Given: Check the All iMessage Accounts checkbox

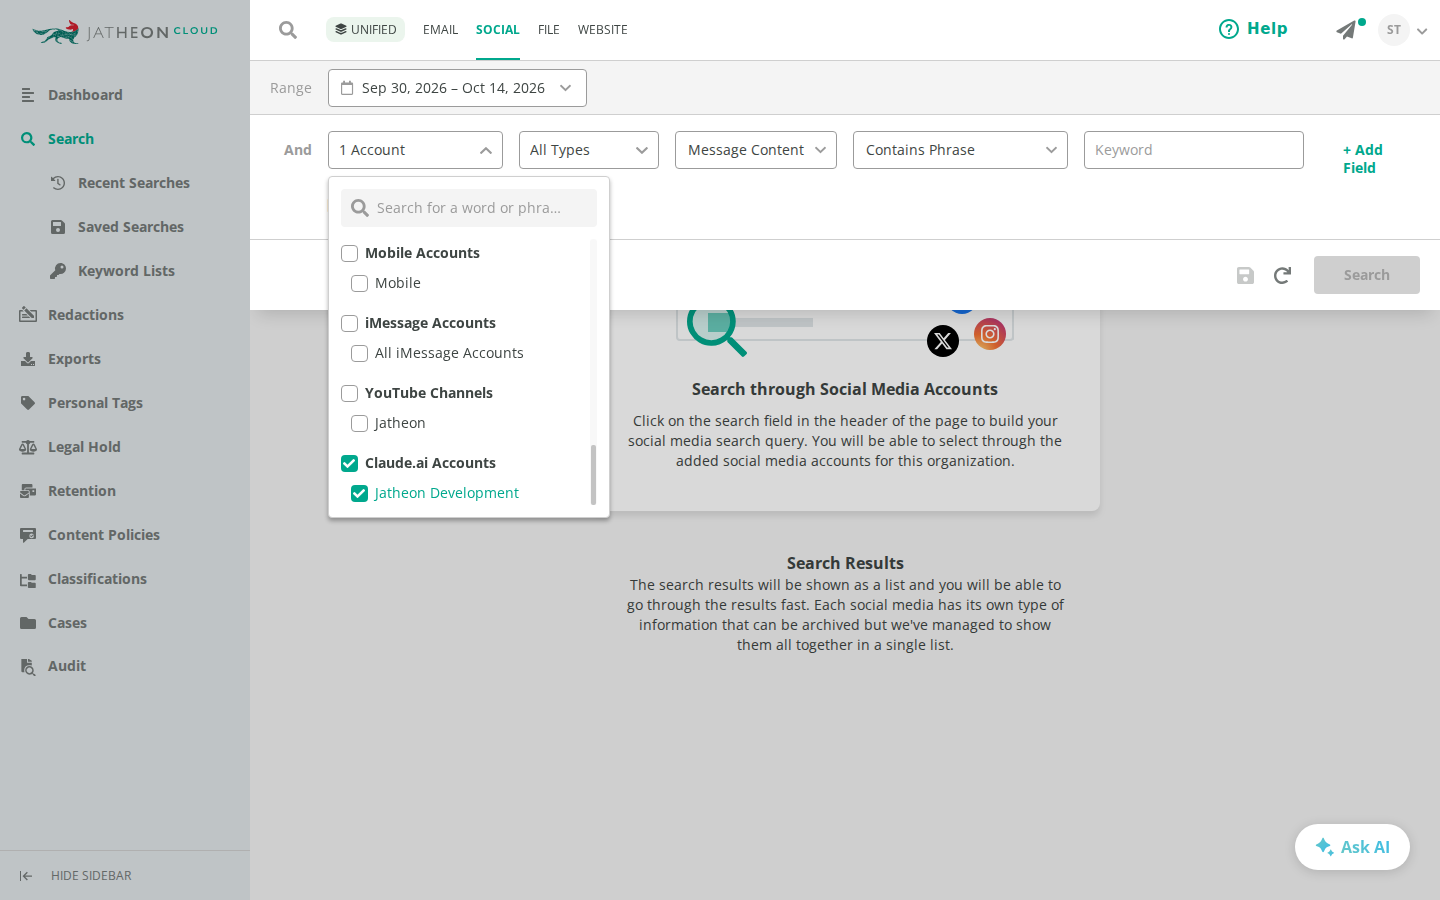Looking at the screenshot, I should (x=360, y=353).
